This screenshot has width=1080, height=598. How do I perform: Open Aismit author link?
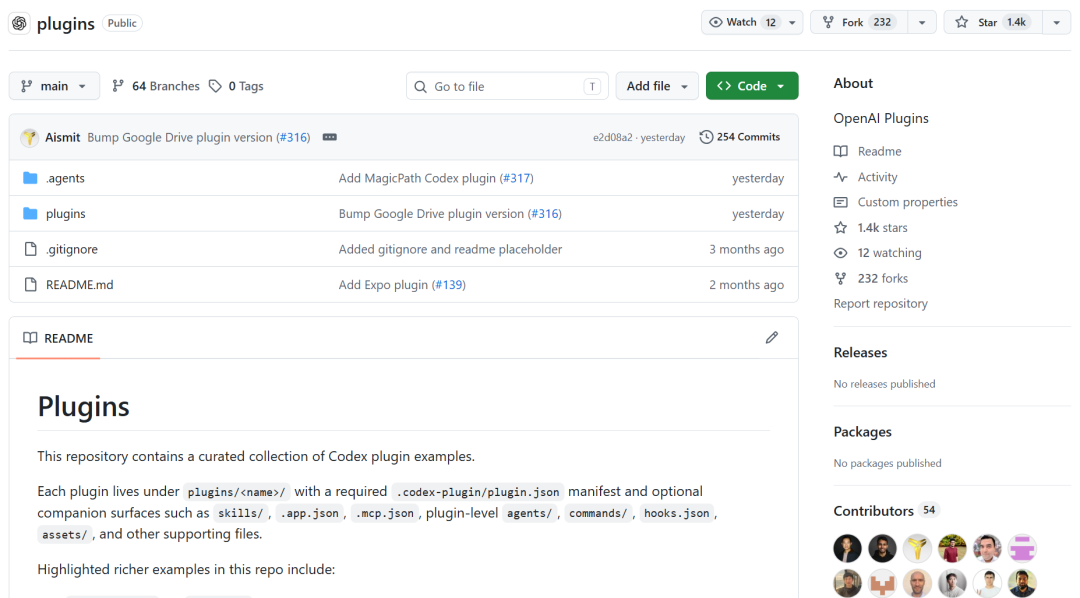click(x=63, y=137)
